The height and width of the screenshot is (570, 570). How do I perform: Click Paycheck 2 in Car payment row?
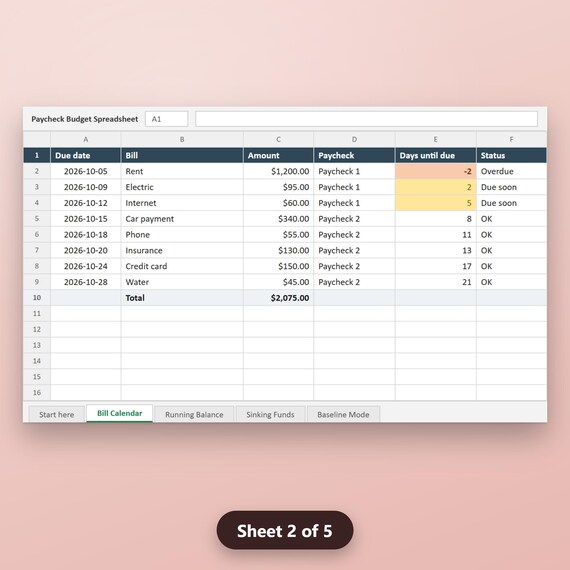coord(354,218)
